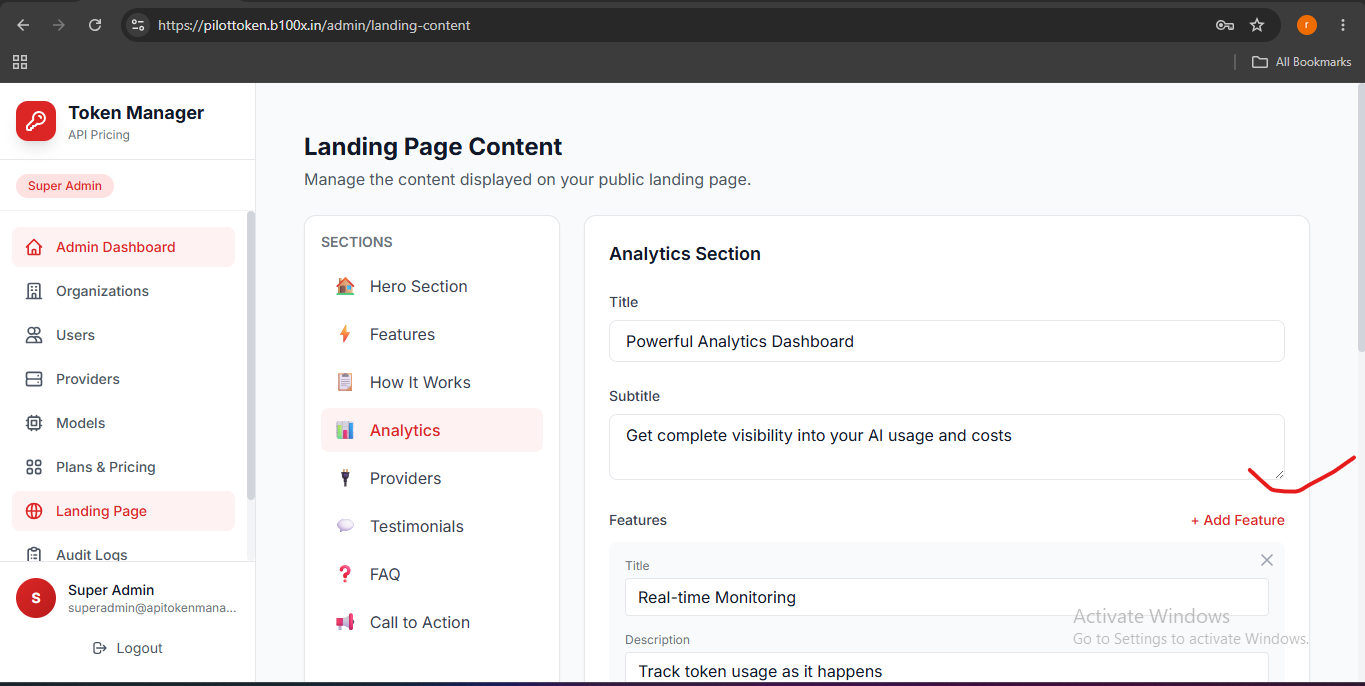Image resolution: width=1365 pixels, height=686 pixels.
Task: Click the Users people icon
Action: [x=34, y=335]
